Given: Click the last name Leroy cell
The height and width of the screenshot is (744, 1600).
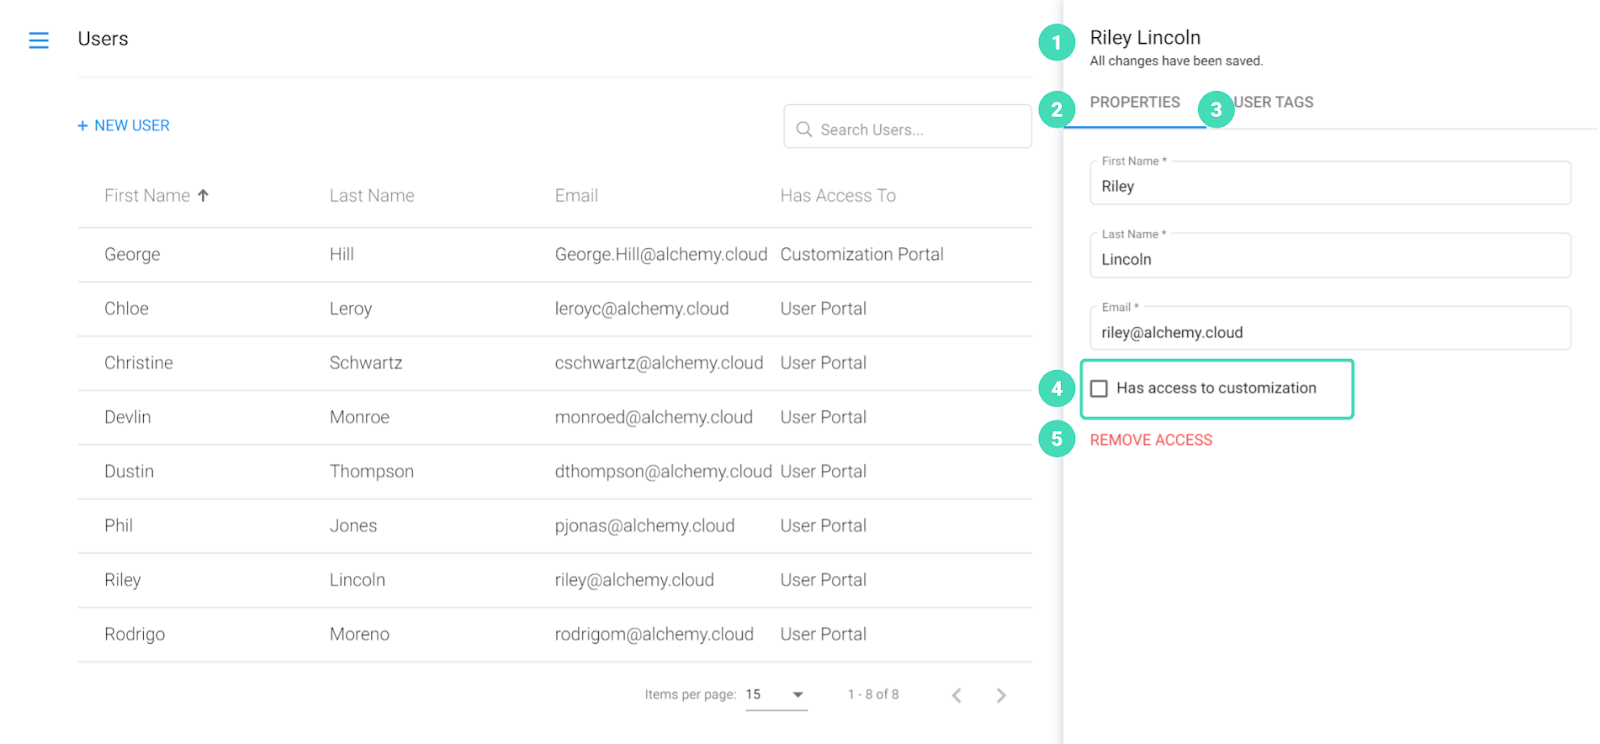Looking at the screenshot, I should coord(351,309).
